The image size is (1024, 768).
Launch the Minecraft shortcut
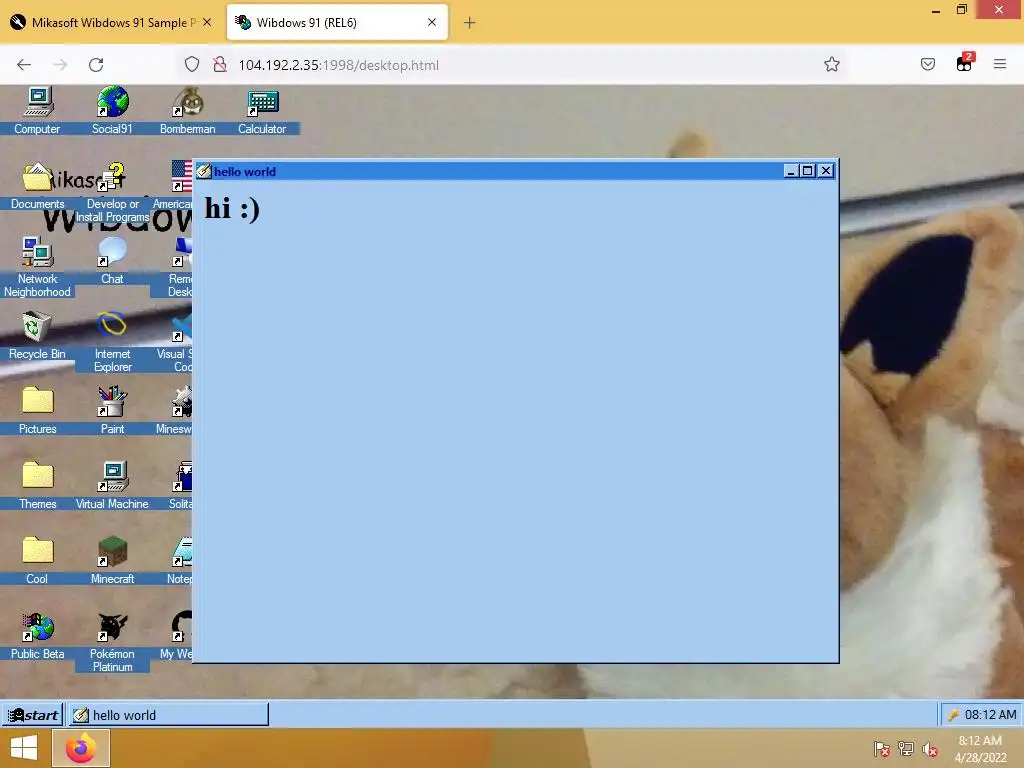coord(112,560)
